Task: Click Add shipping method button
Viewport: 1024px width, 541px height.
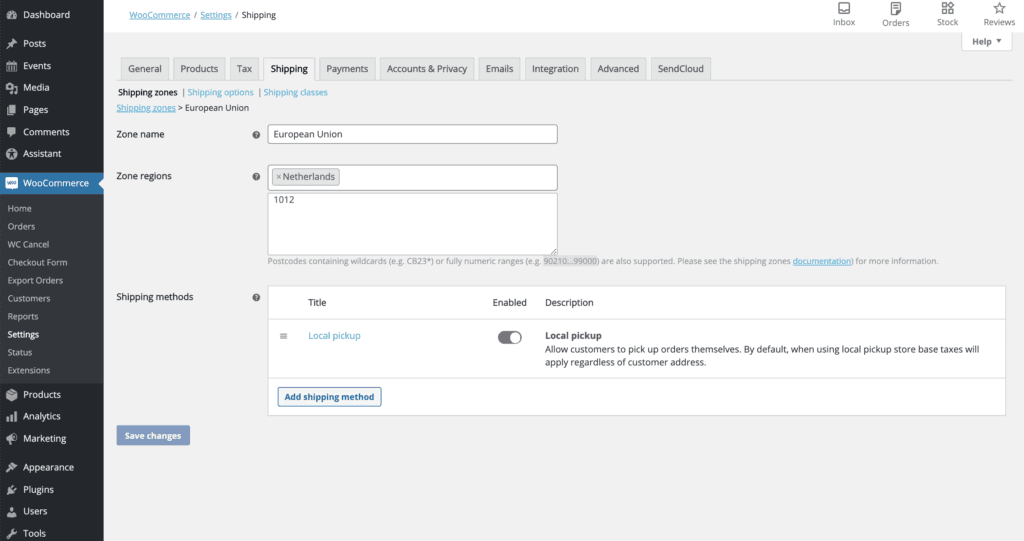Action: 329,397
